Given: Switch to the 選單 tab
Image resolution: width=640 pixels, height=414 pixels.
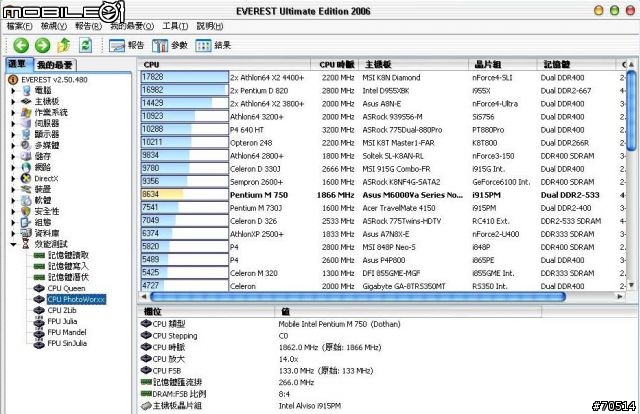Looking at the screenshot, I should (x=18, y=64).
